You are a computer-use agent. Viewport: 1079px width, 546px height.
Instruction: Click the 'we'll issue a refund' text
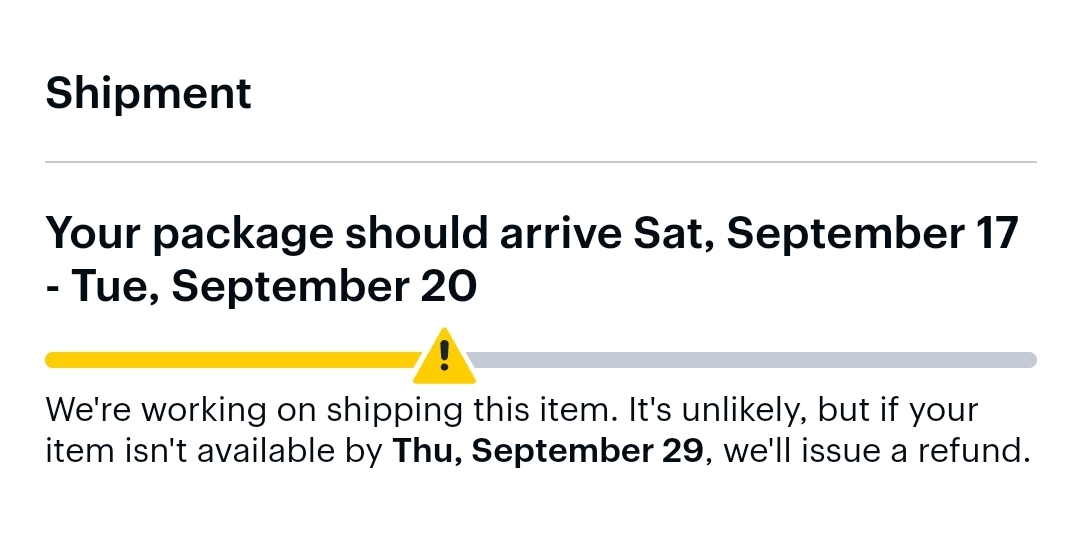[x=875, y=451]
